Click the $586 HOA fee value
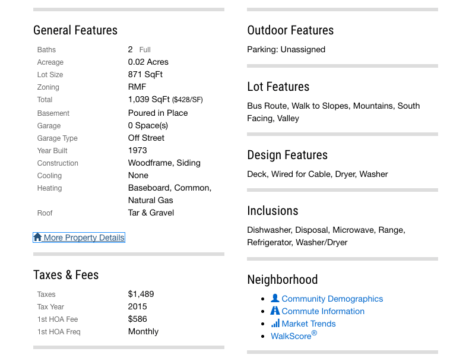The height and width of the screenshot is (361, 450). pos(137,319)
